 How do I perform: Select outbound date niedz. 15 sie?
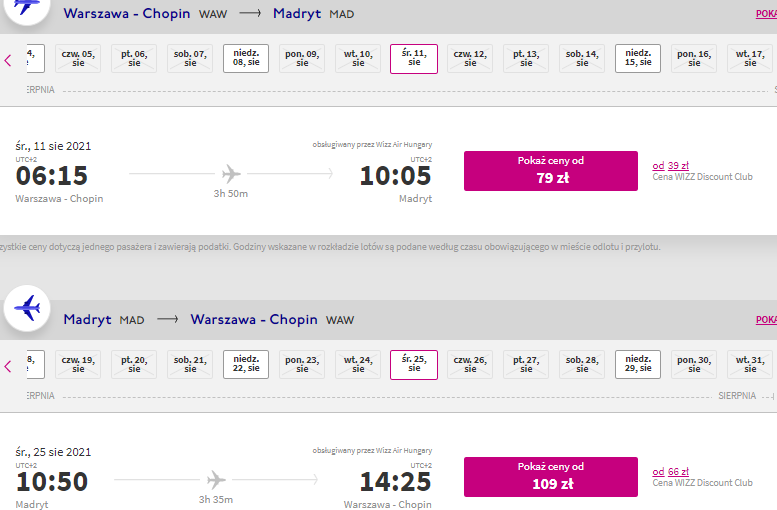click(x=638, y=58)
